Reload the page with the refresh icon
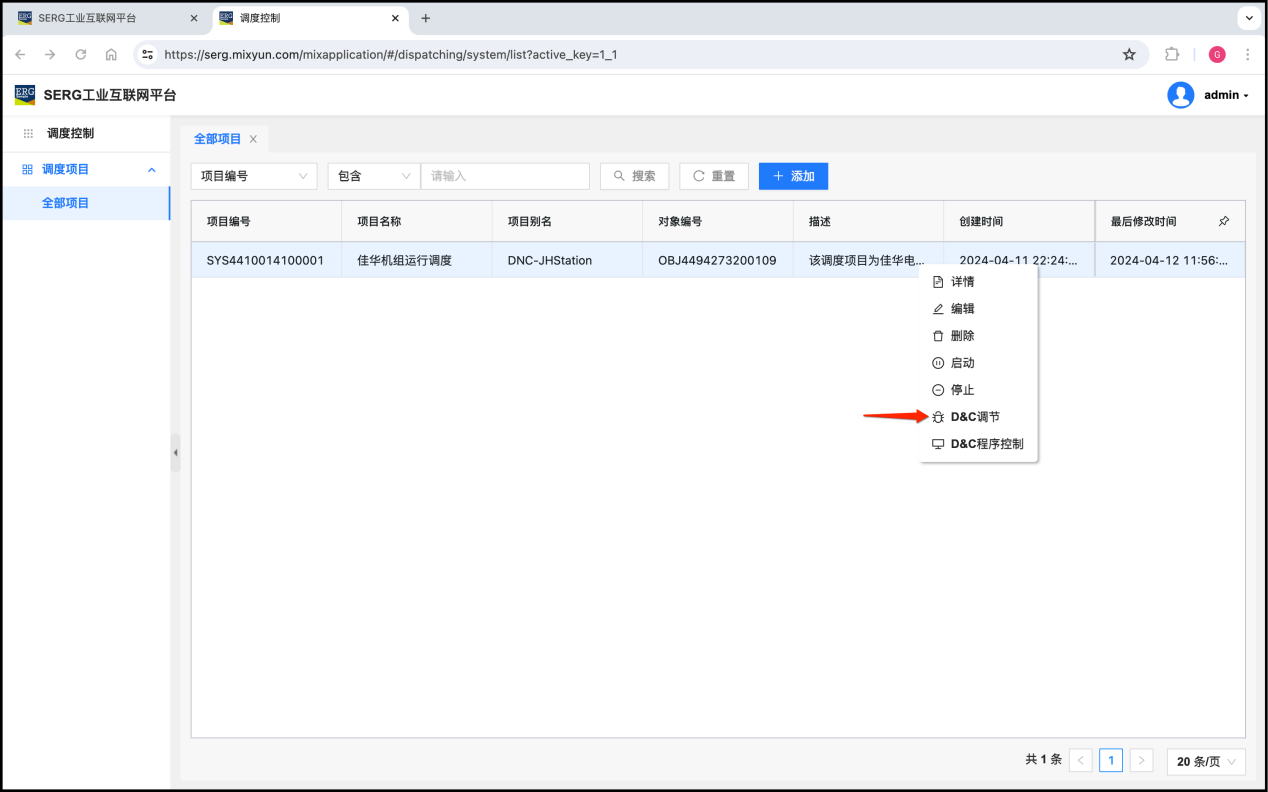Image resolution: width=1268 pixels, height=792 pixels. (81, 54)
